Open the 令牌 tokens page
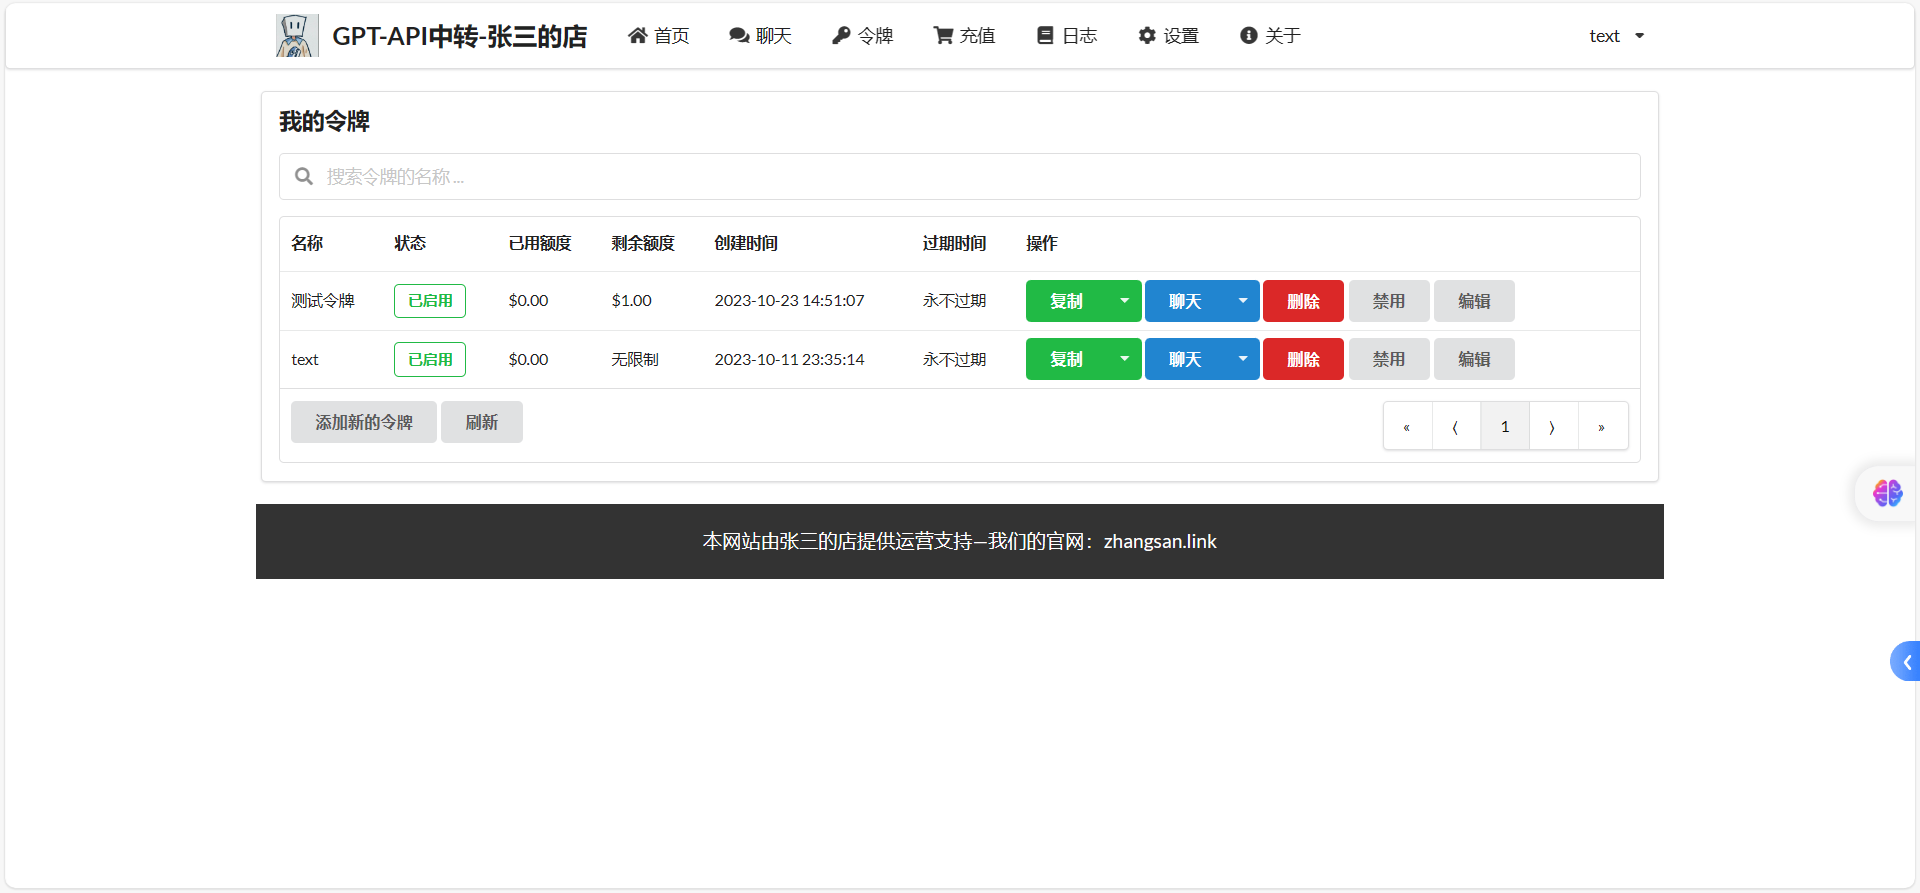The image size is (1920, 893). pos(863,36)
